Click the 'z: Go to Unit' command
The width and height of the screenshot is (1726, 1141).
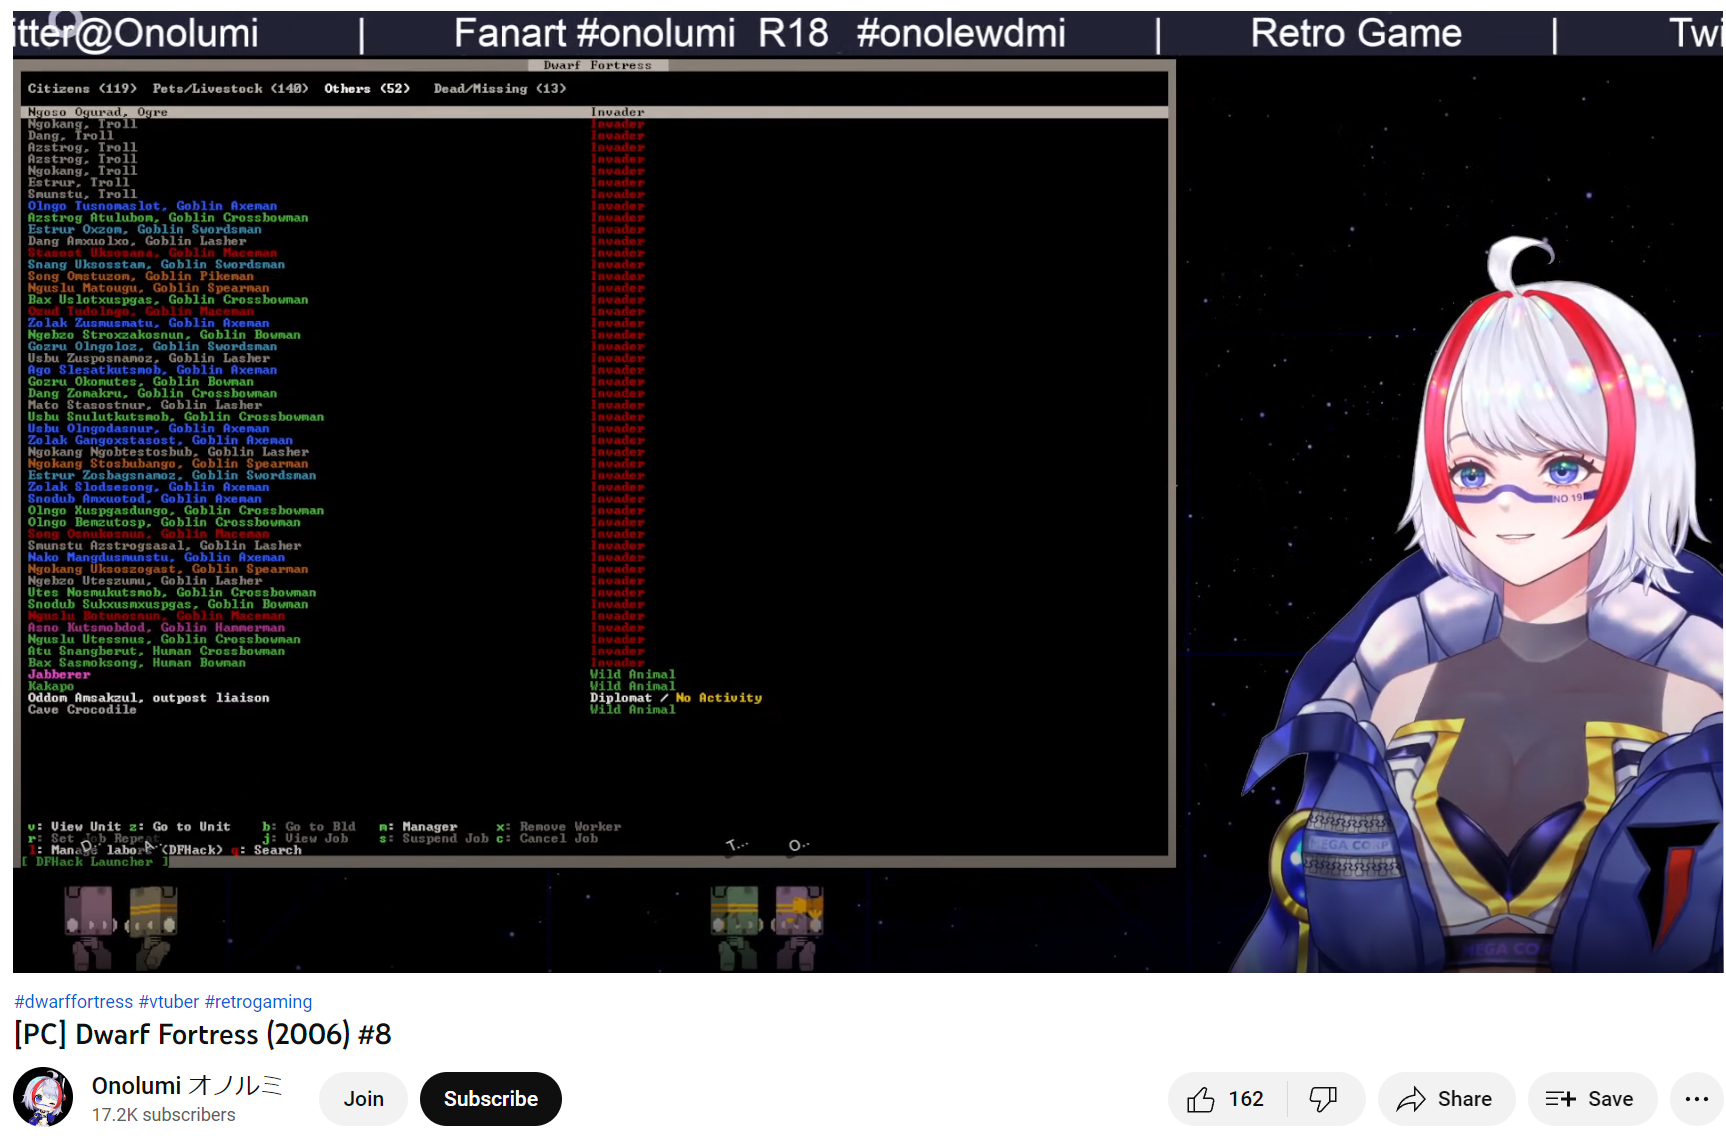pos(180,827)
